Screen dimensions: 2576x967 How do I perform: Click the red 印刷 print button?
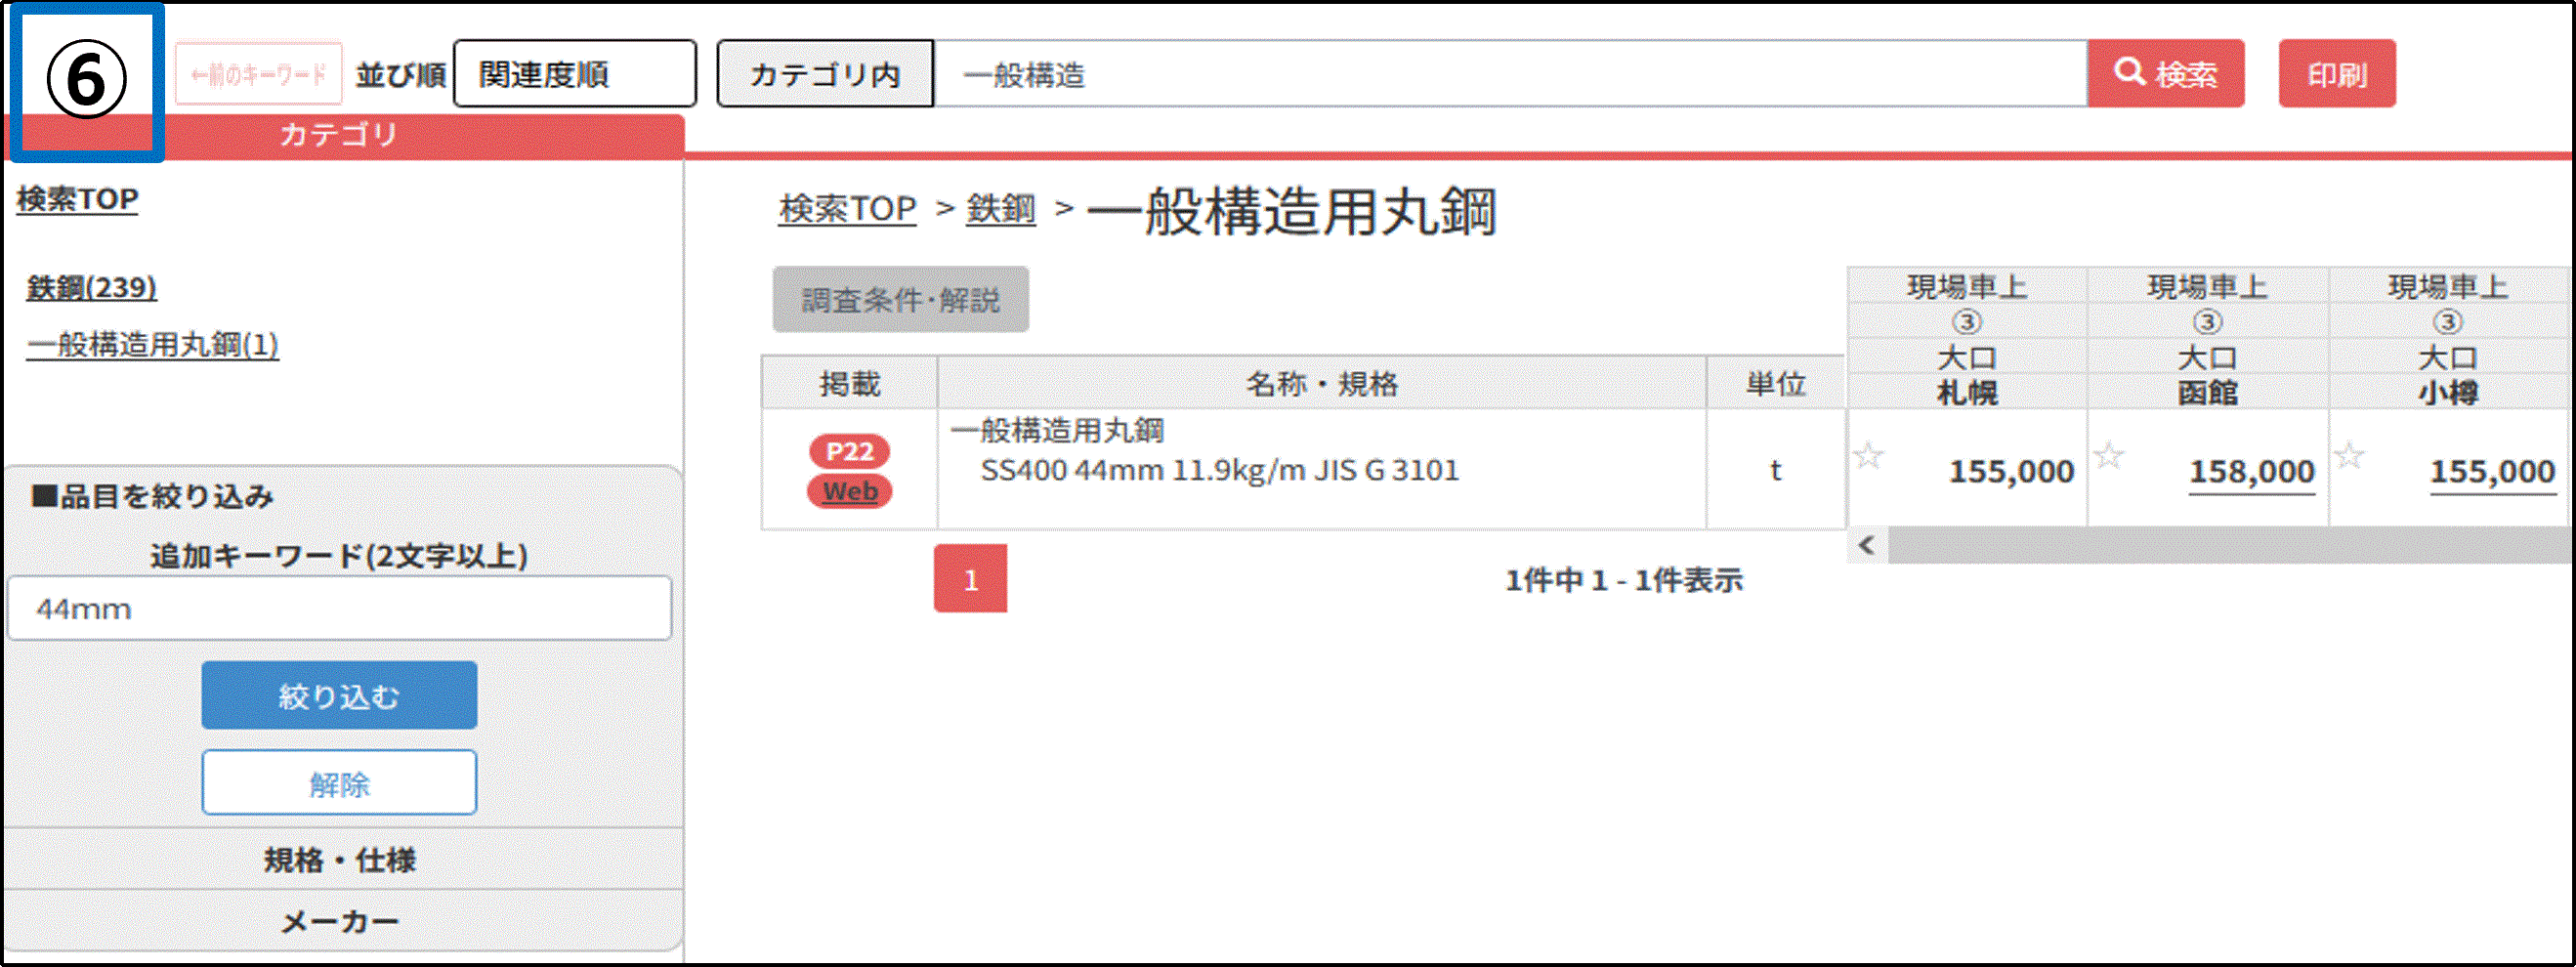(x=2337, y=72)
